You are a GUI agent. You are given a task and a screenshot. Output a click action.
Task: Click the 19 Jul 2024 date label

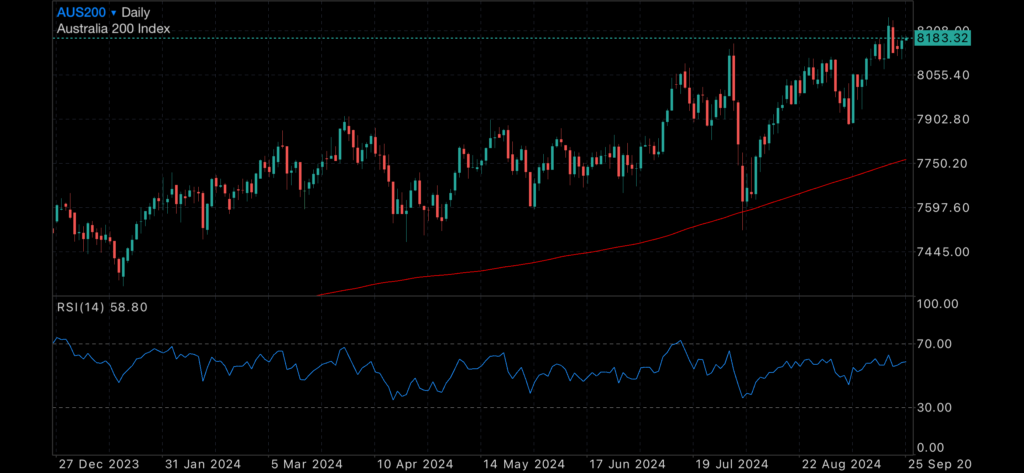(732, 464)
